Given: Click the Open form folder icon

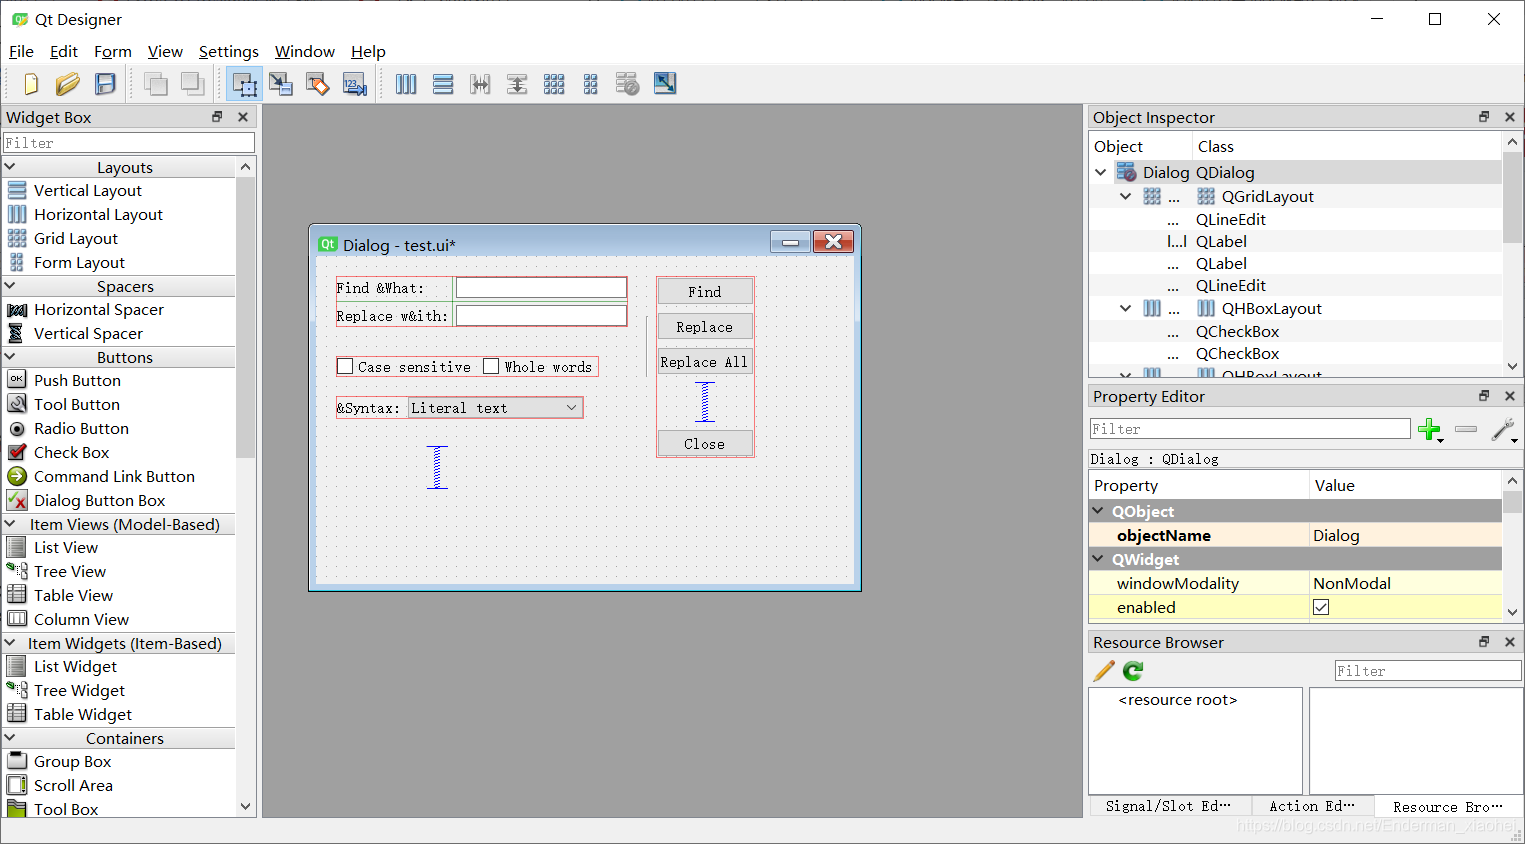Looking at the screenshot, I should (x=68, y=84).
